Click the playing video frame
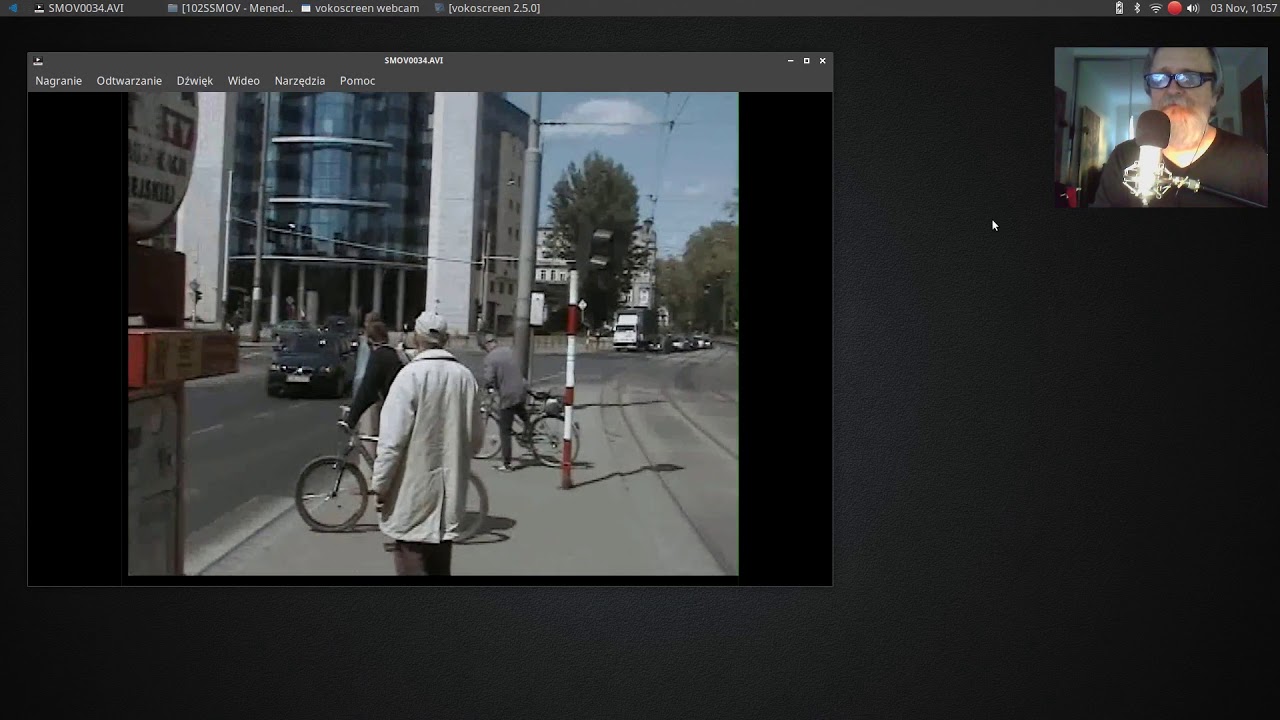The image size is (1280, 720). click(x=433, y=334)
